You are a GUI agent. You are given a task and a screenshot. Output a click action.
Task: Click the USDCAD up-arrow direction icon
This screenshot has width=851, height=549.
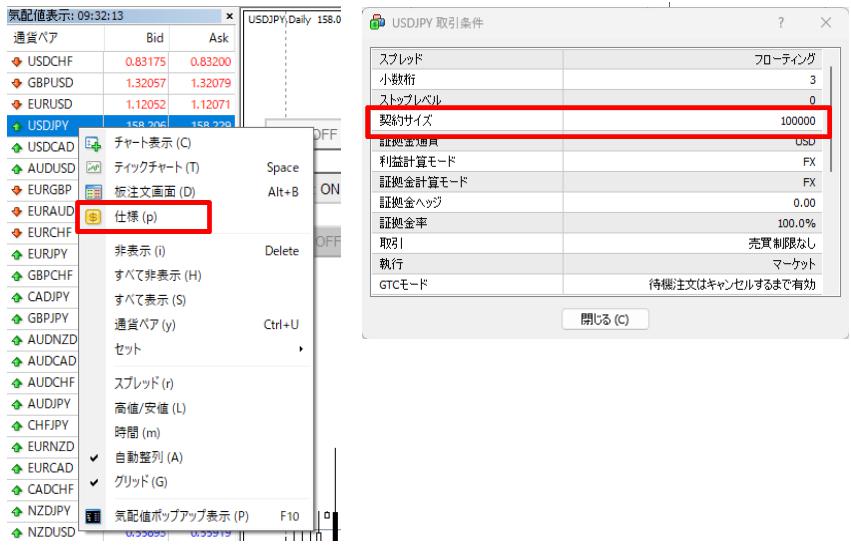[17, 148]
